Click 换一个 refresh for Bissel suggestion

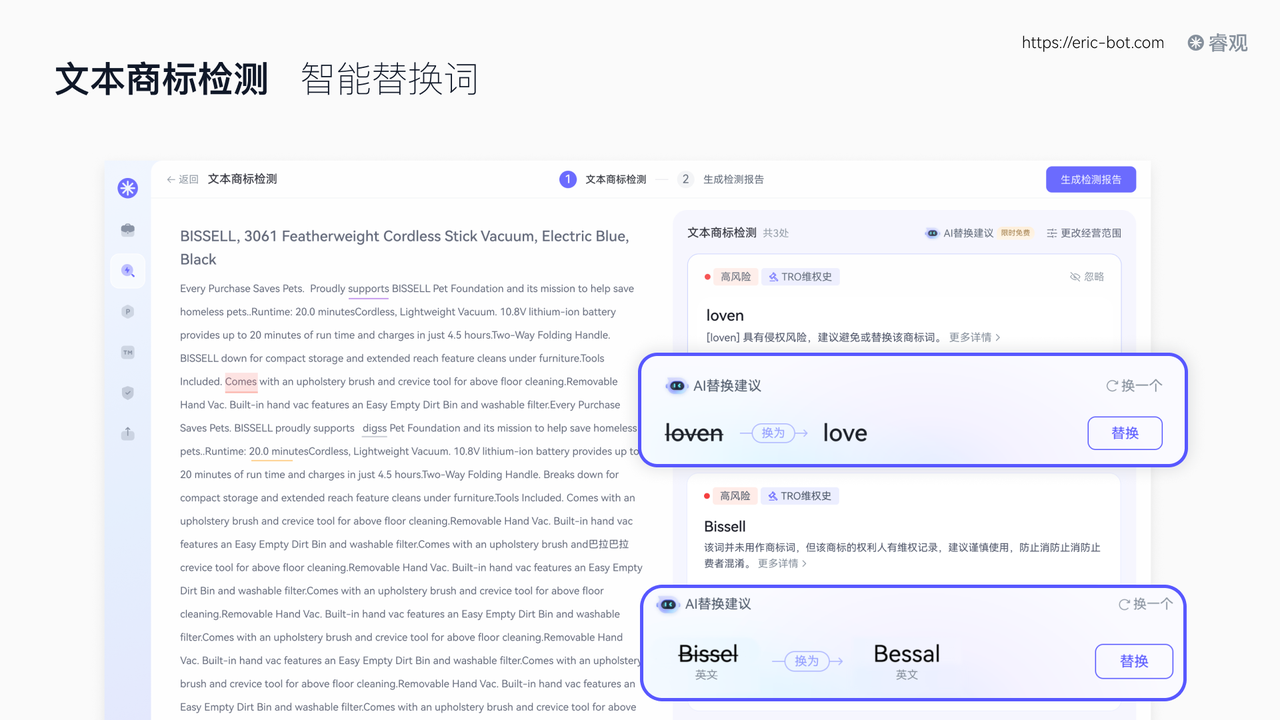click(x=1146, y=604)
